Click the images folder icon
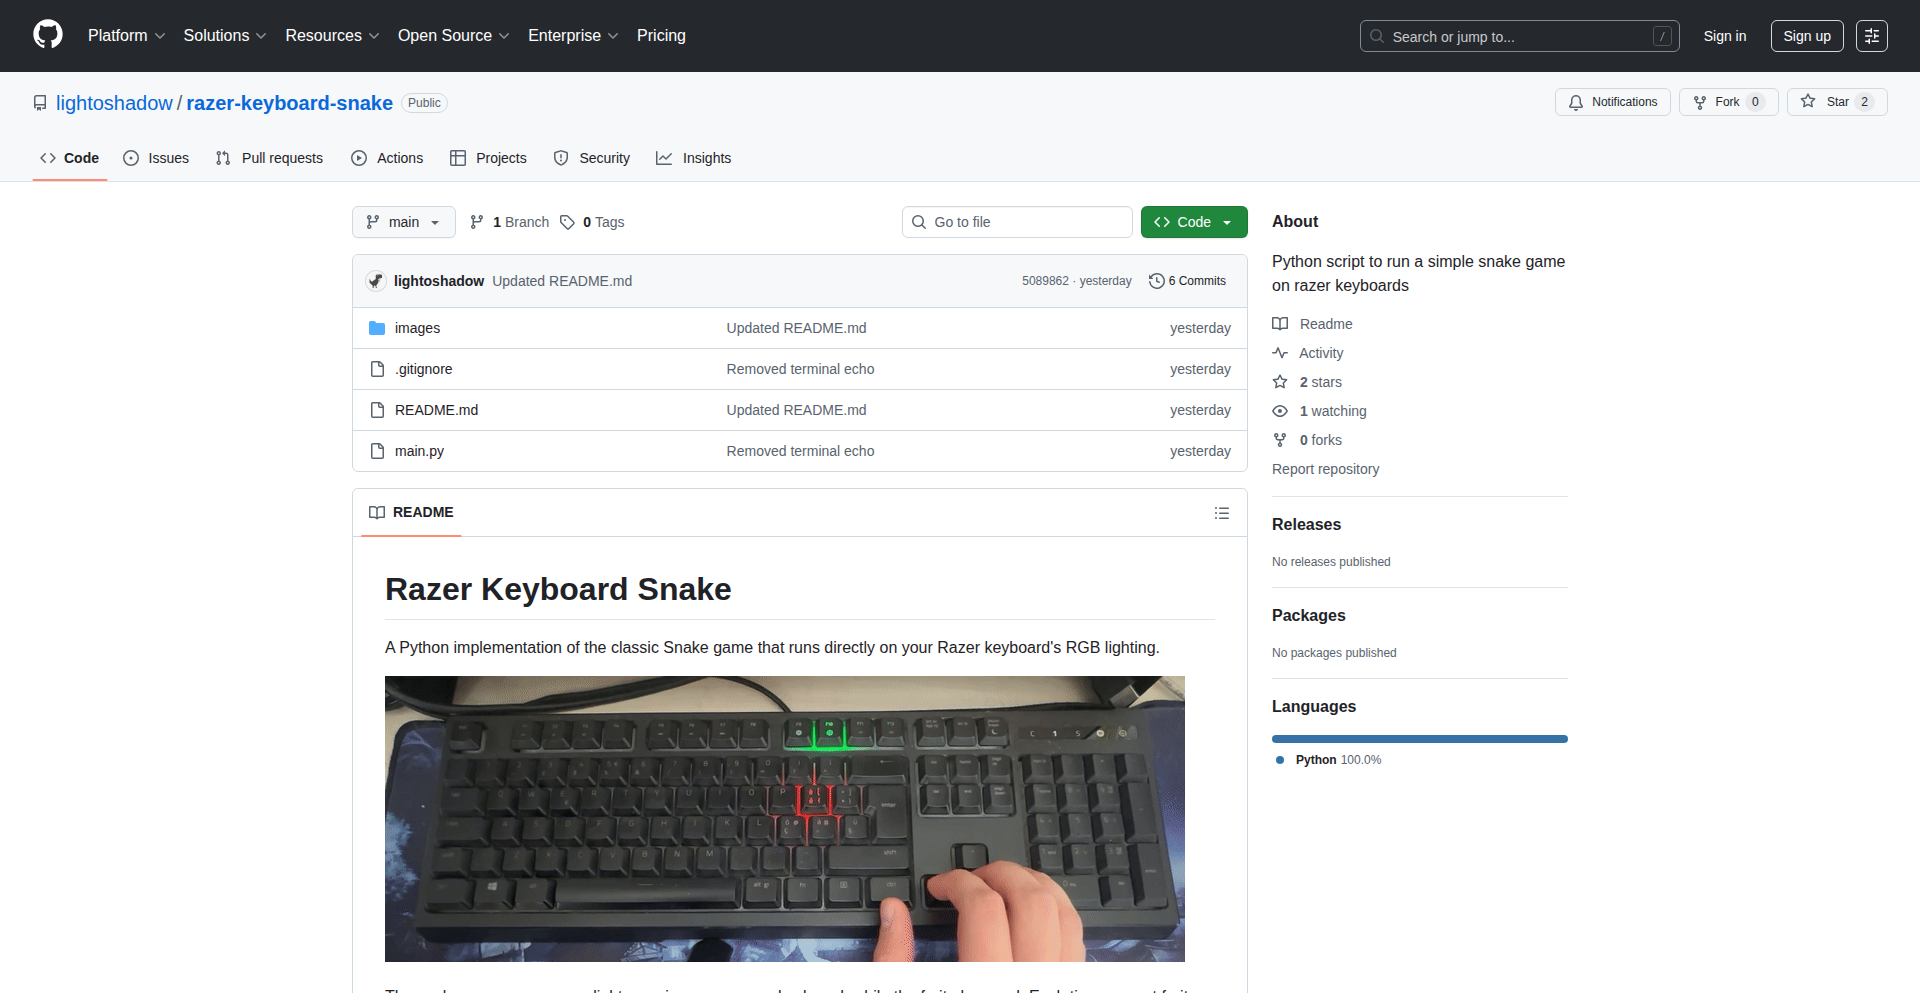Screen dimensions: 1920x993 click(377, 328)
